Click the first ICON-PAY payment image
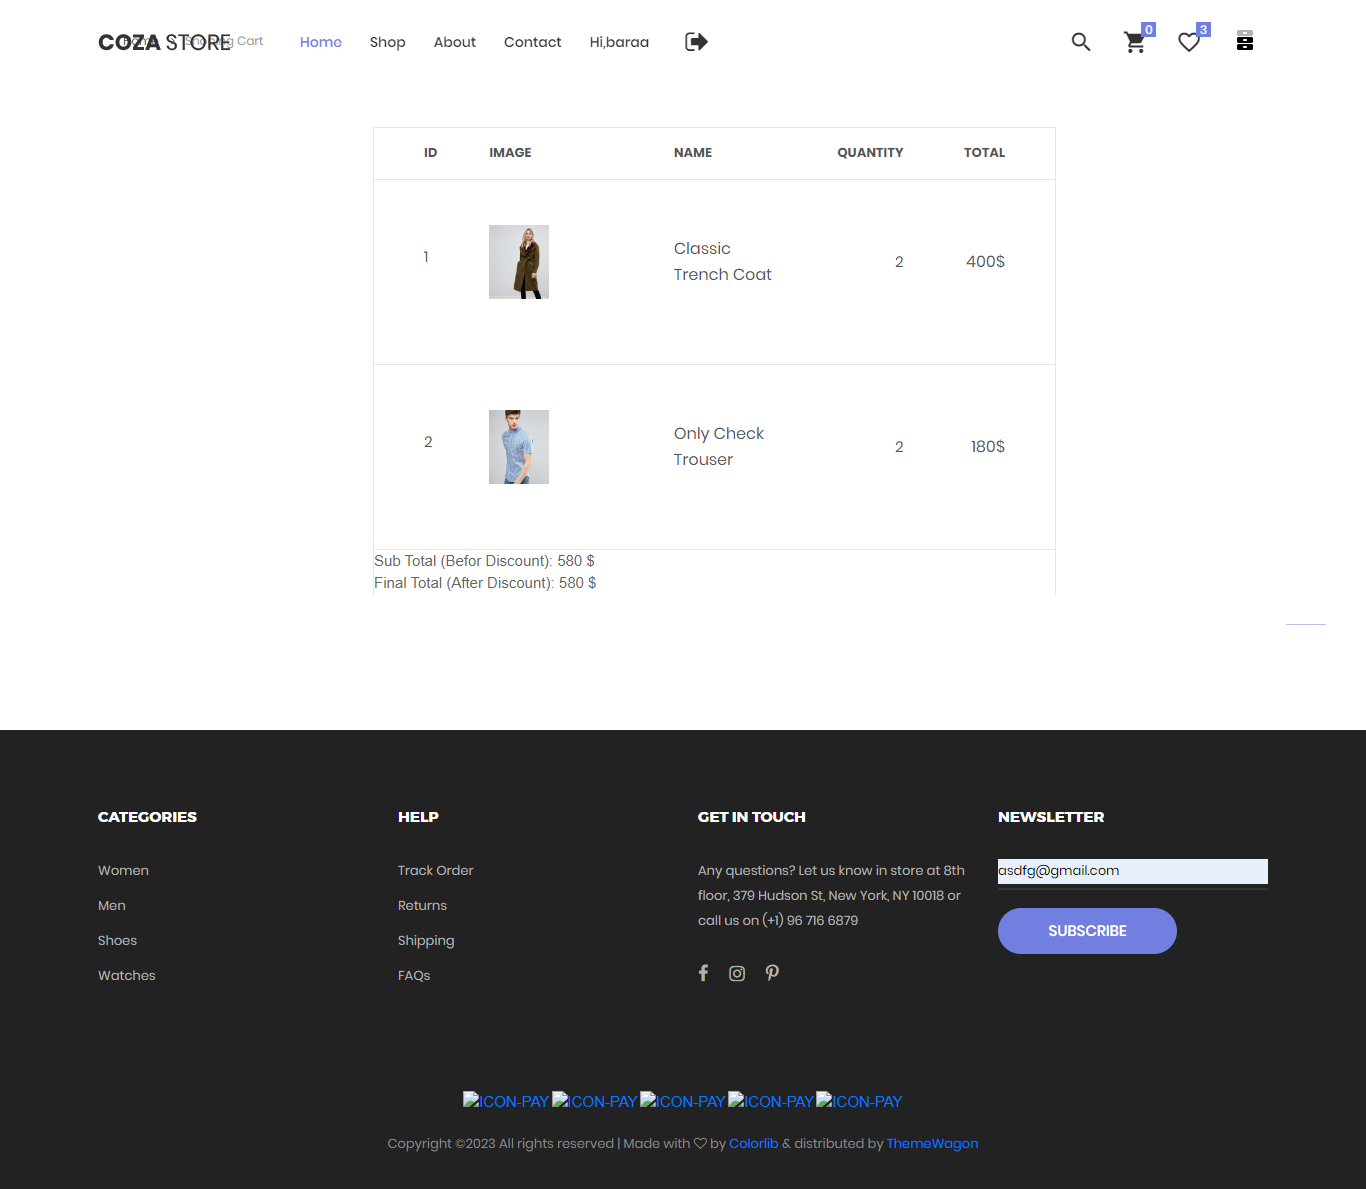The width and height of the screenshot is (1366, 1189). click(506, 1101)
